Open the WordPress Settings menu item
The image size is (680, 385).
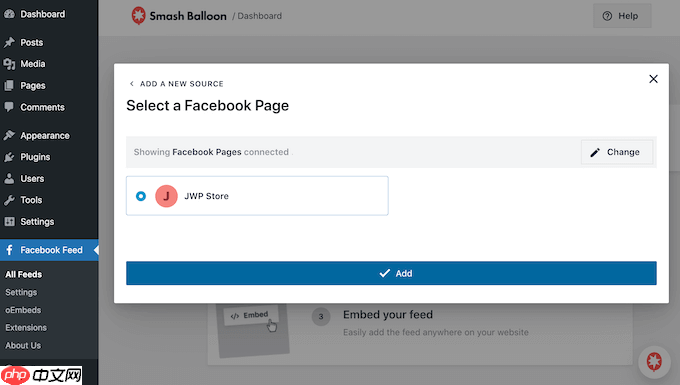(x=37, y=222)
